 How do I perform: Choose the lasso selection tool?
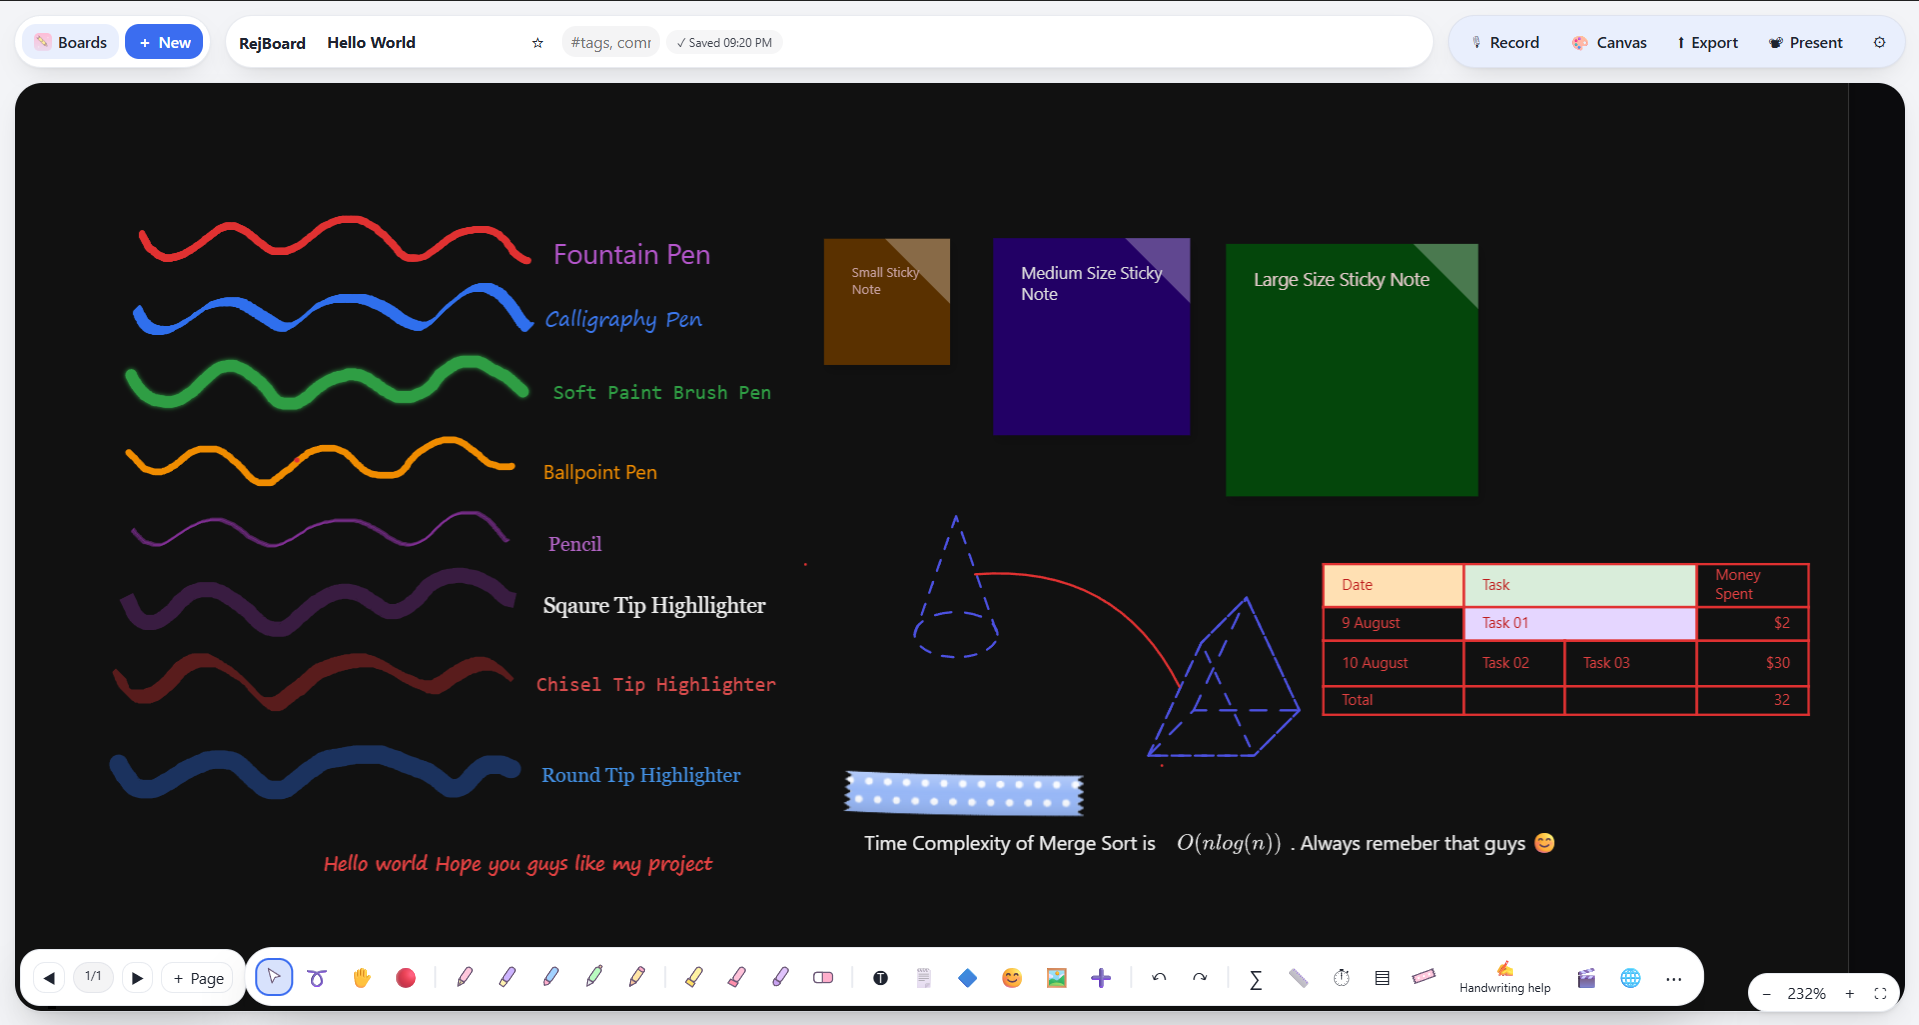point(317,977)
